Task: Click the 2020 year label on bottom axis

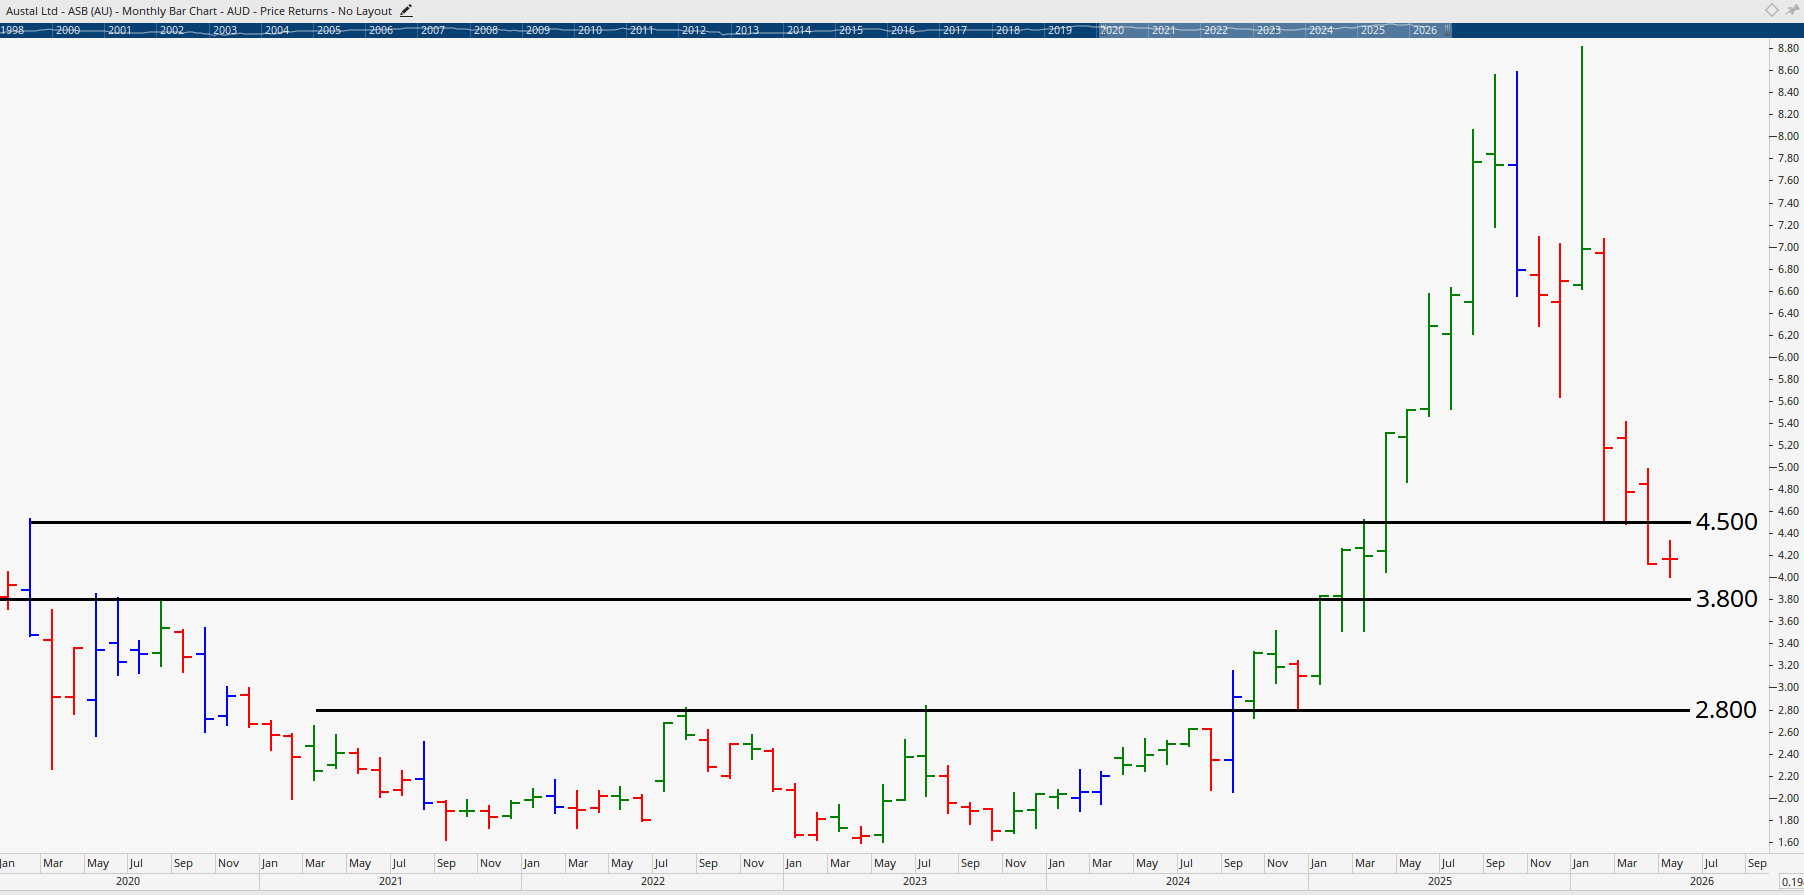Action: pyautogui.click(x=128, y=881)
